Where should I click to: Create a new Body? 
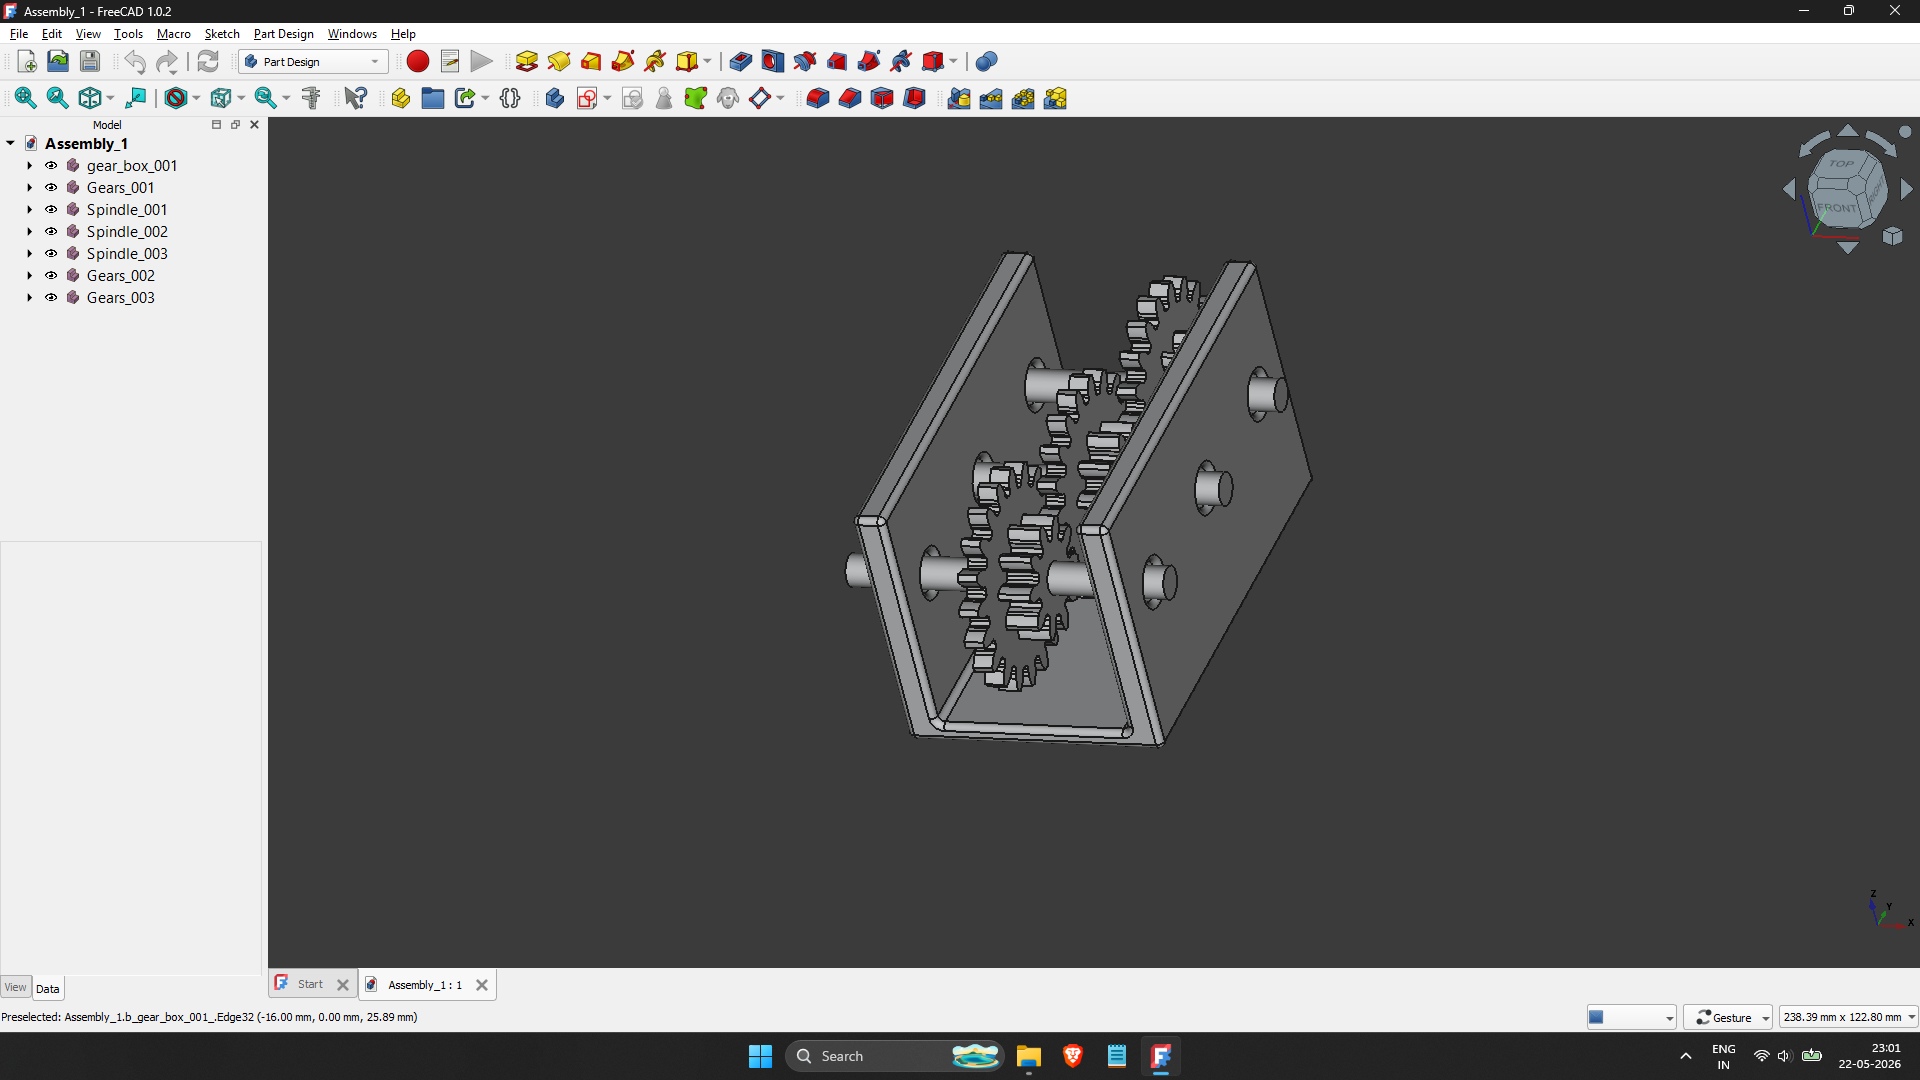tap(555, 98)
